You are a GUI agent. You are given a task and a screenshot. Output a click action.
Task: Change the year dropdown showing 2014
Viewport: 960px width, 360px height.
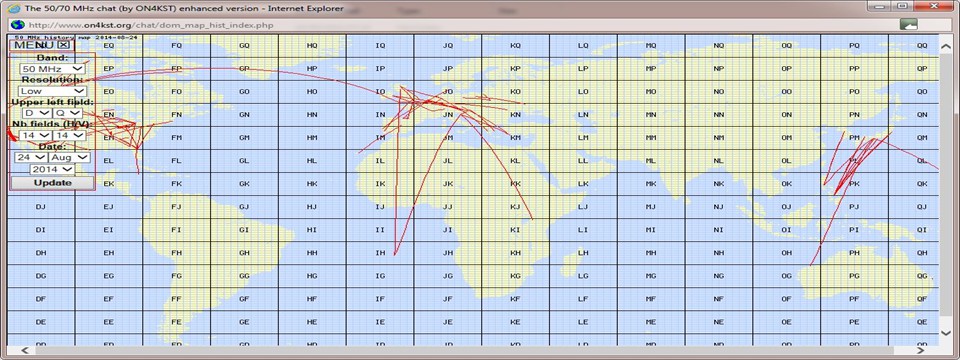(52, 169)
